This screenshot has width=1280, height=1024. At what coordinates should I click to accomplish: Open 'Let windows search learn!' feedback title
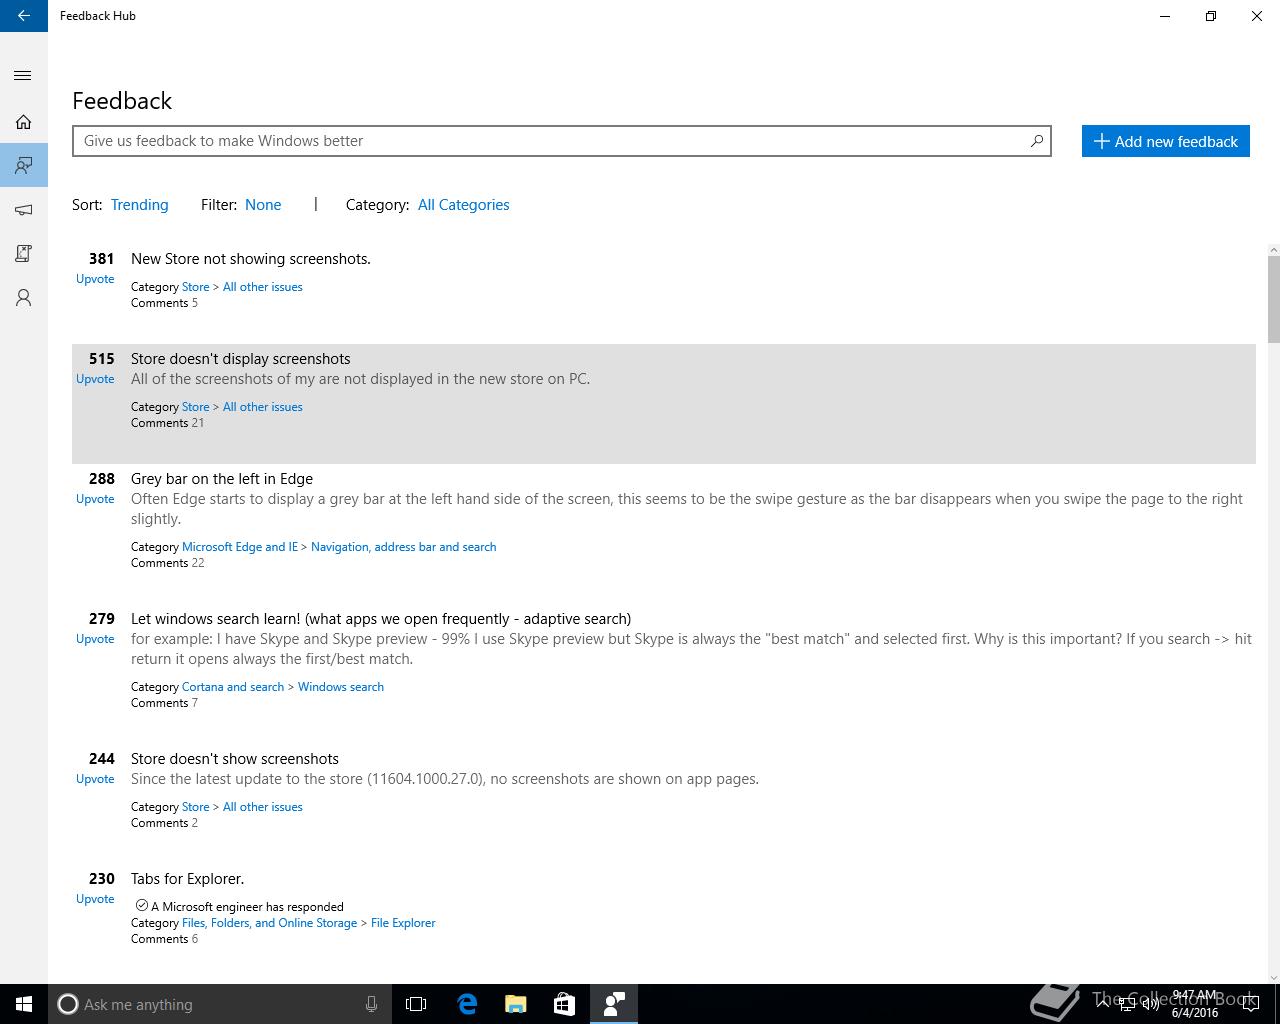click(381, 619)
